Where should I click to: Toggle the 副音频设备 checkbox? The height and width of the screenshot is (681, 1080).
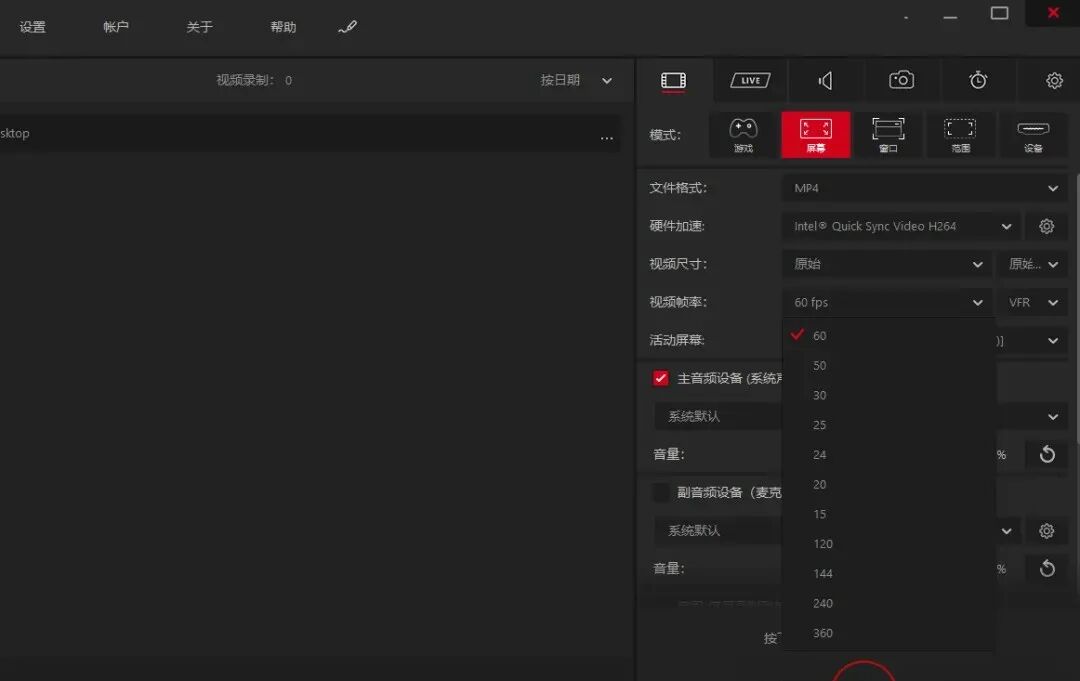(661, 492)
